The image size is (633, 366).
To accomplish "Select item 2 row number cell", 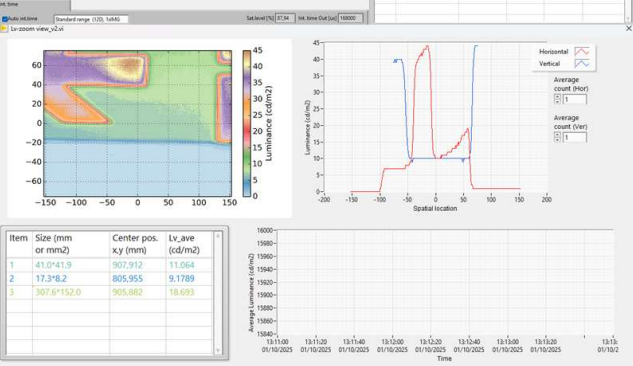I will 19,279.
